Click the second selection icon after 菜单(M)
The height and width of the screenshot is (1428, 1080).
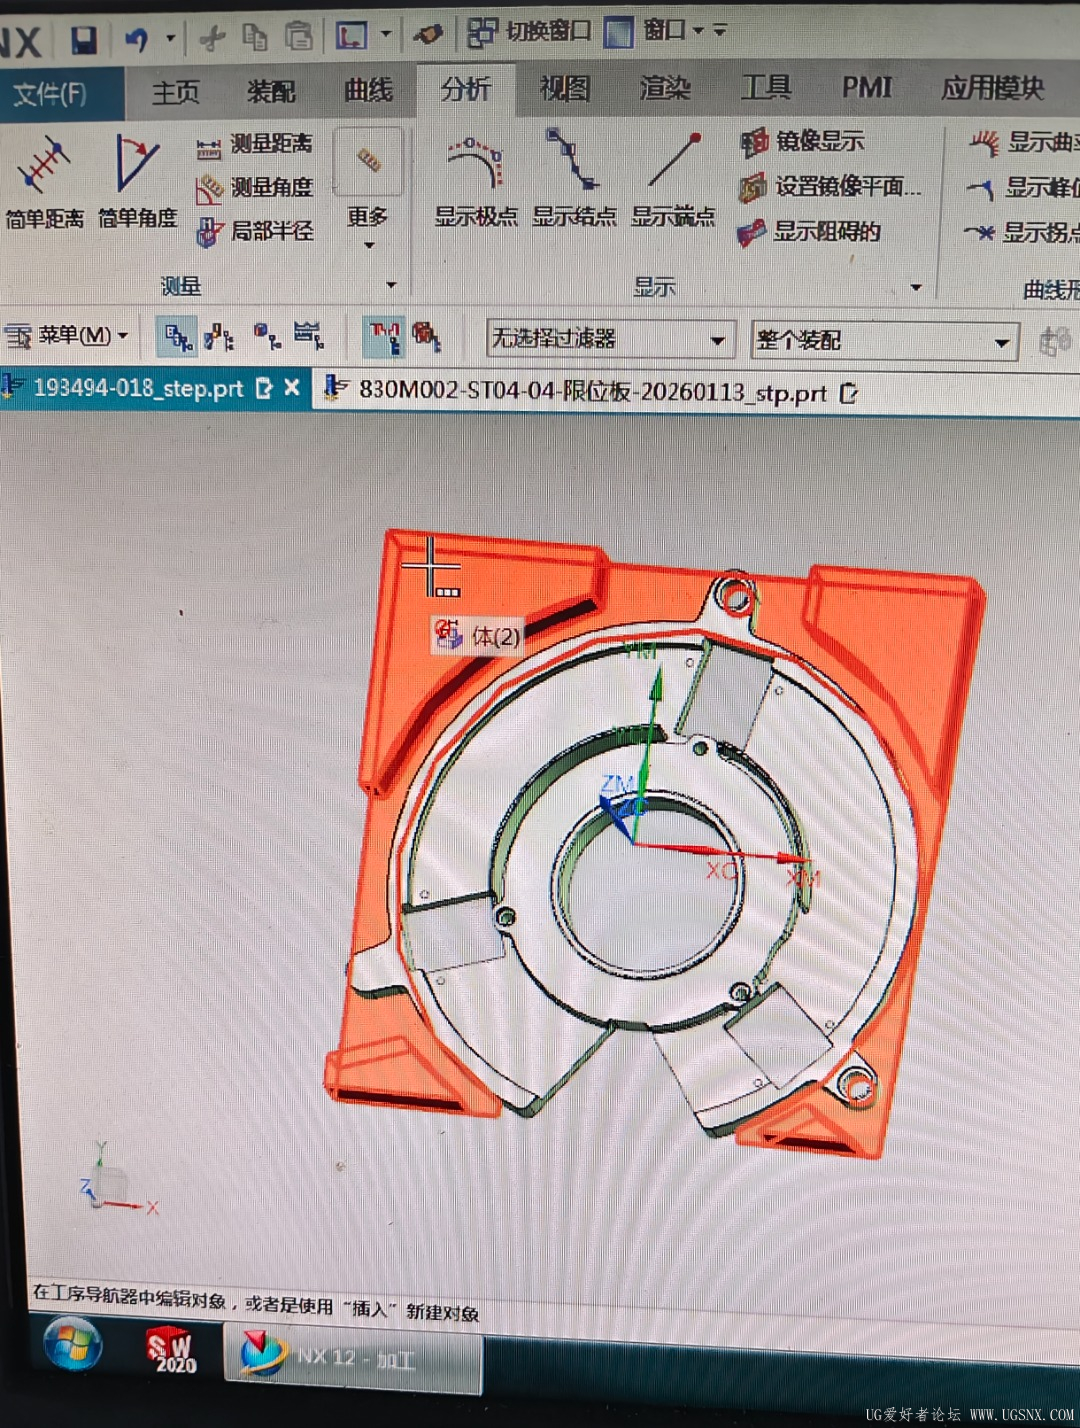[219, 337]
